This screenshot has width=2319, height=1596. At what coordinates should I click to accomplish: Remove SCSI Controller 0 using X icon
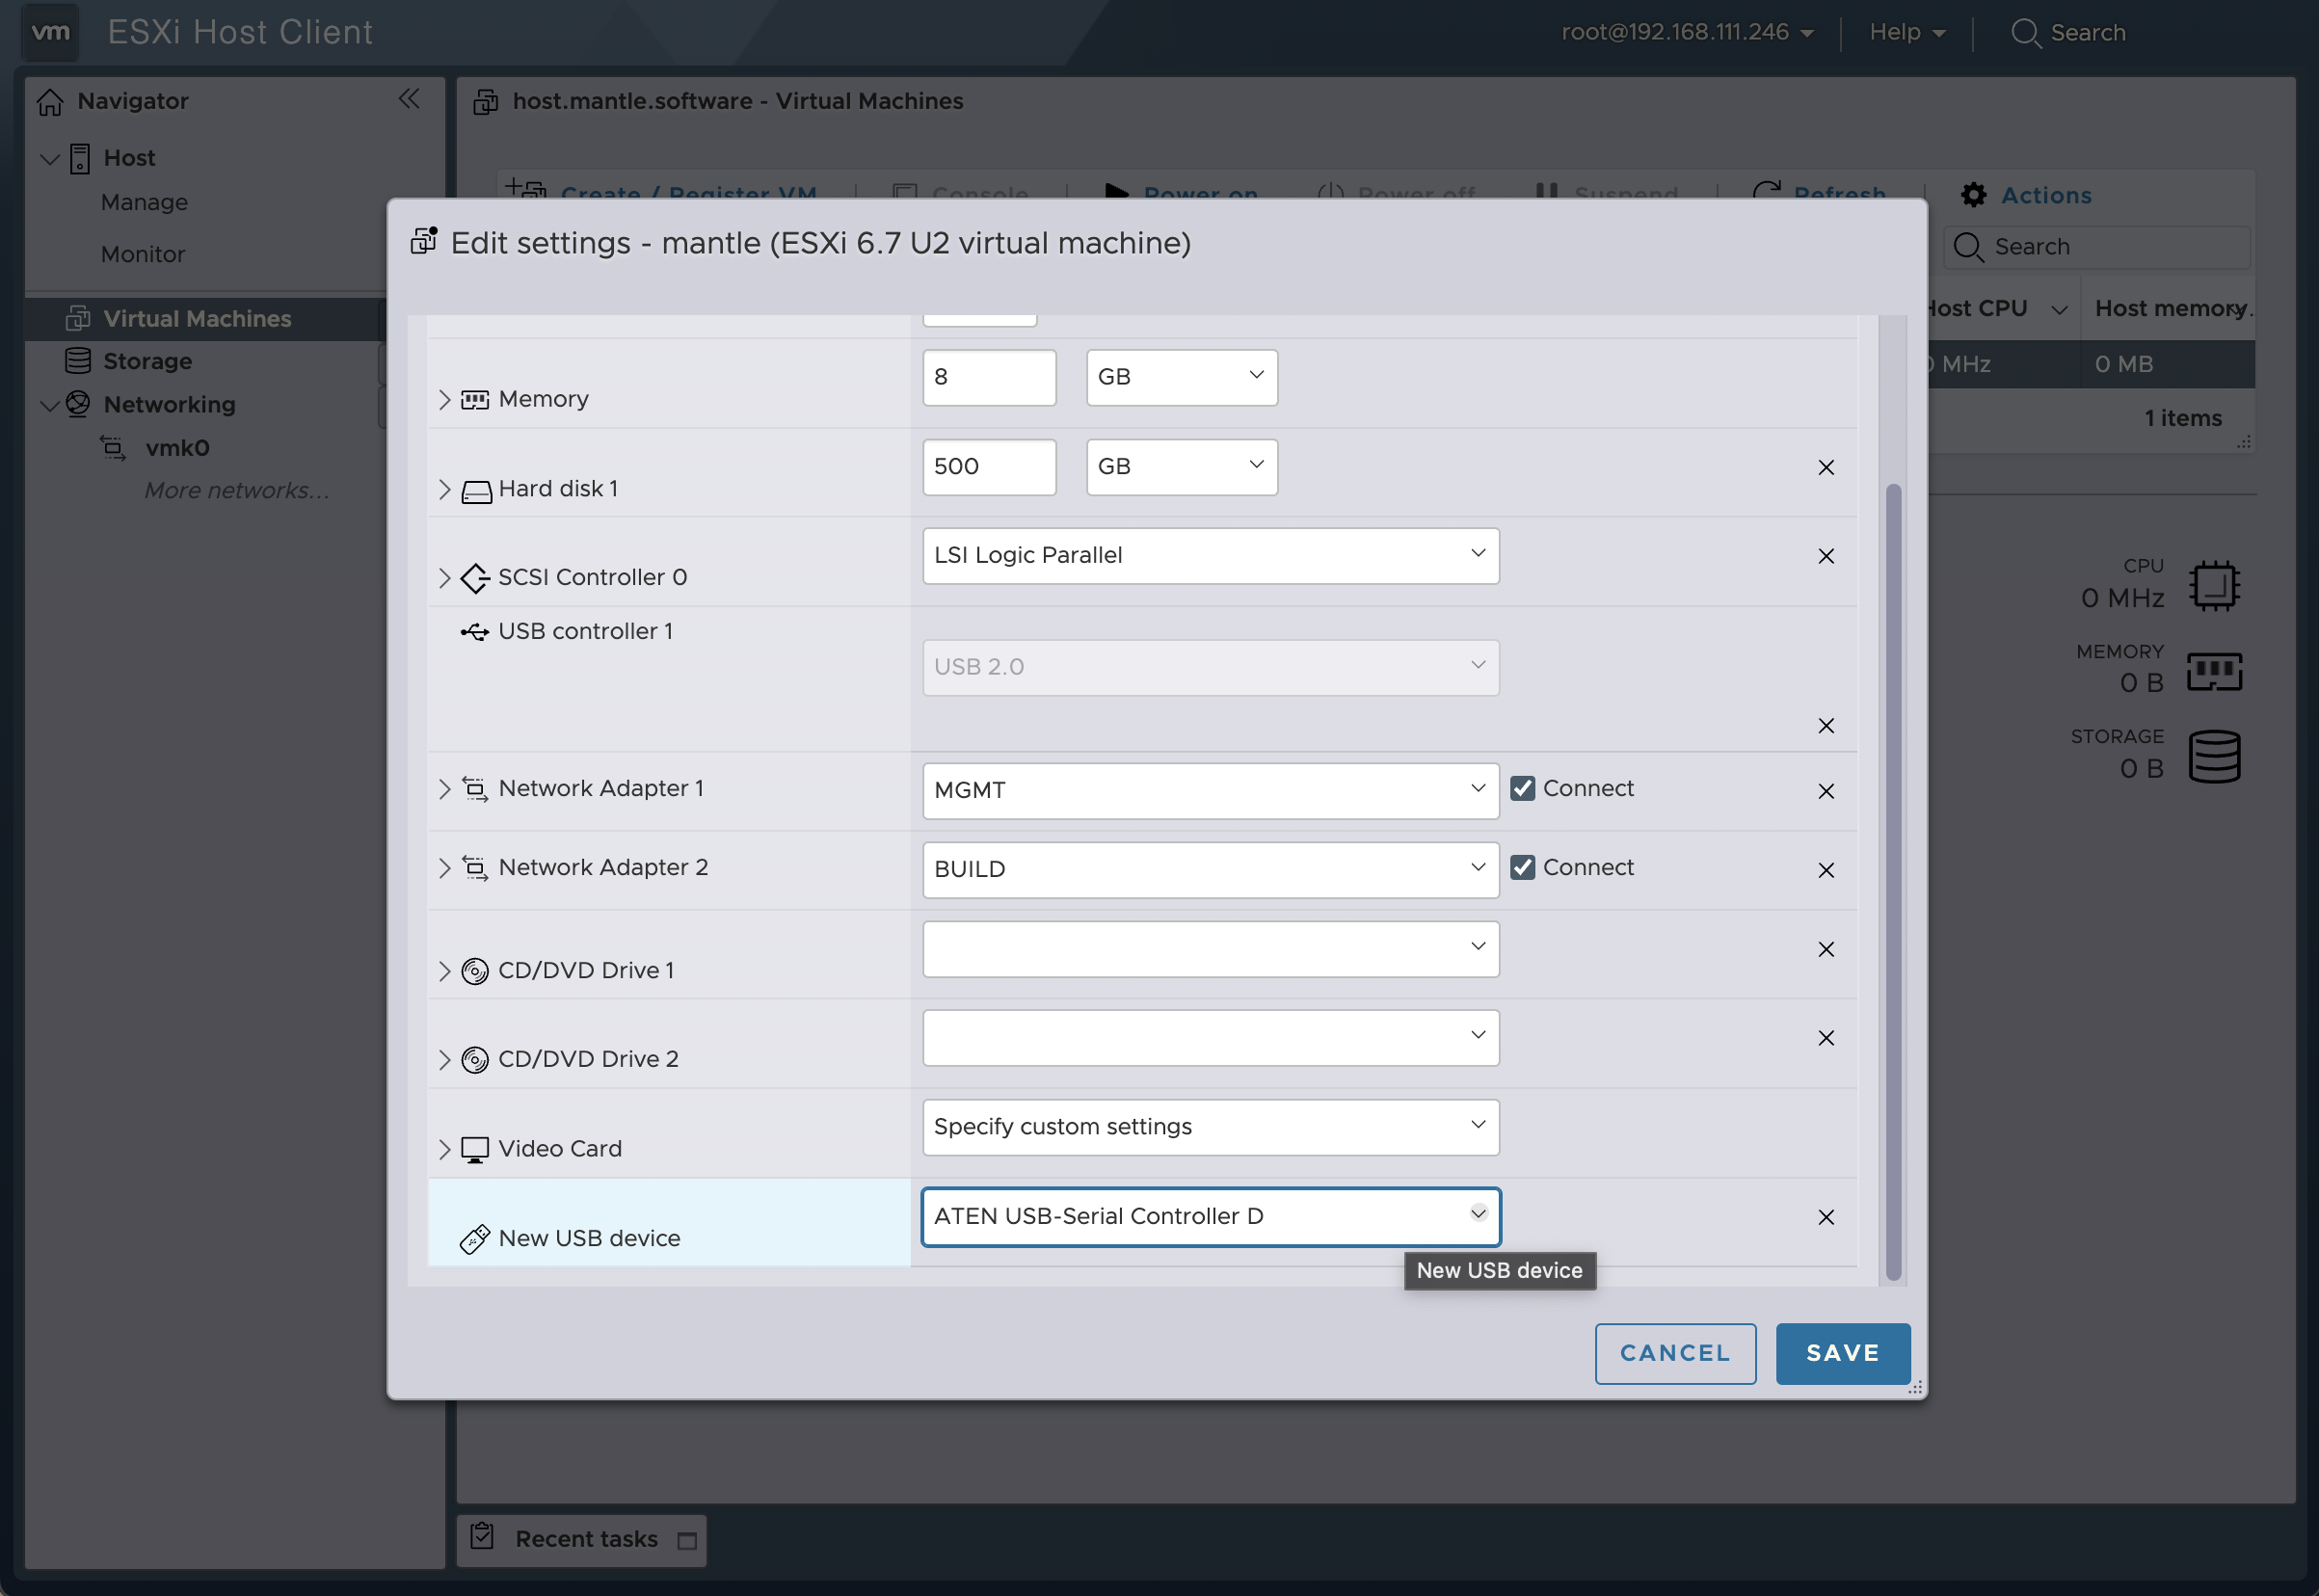pos(1825,556)
